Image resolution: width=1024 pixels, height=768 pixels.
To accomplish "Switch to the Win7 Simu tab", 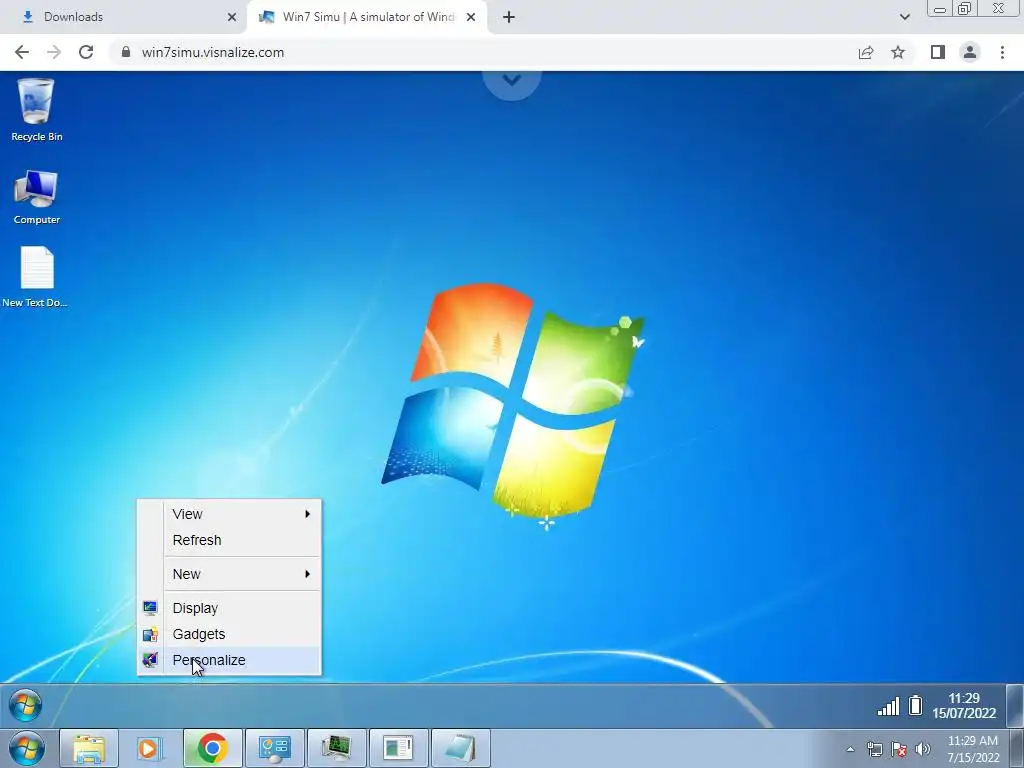I will pyautogui.click(x=368, y=17).
